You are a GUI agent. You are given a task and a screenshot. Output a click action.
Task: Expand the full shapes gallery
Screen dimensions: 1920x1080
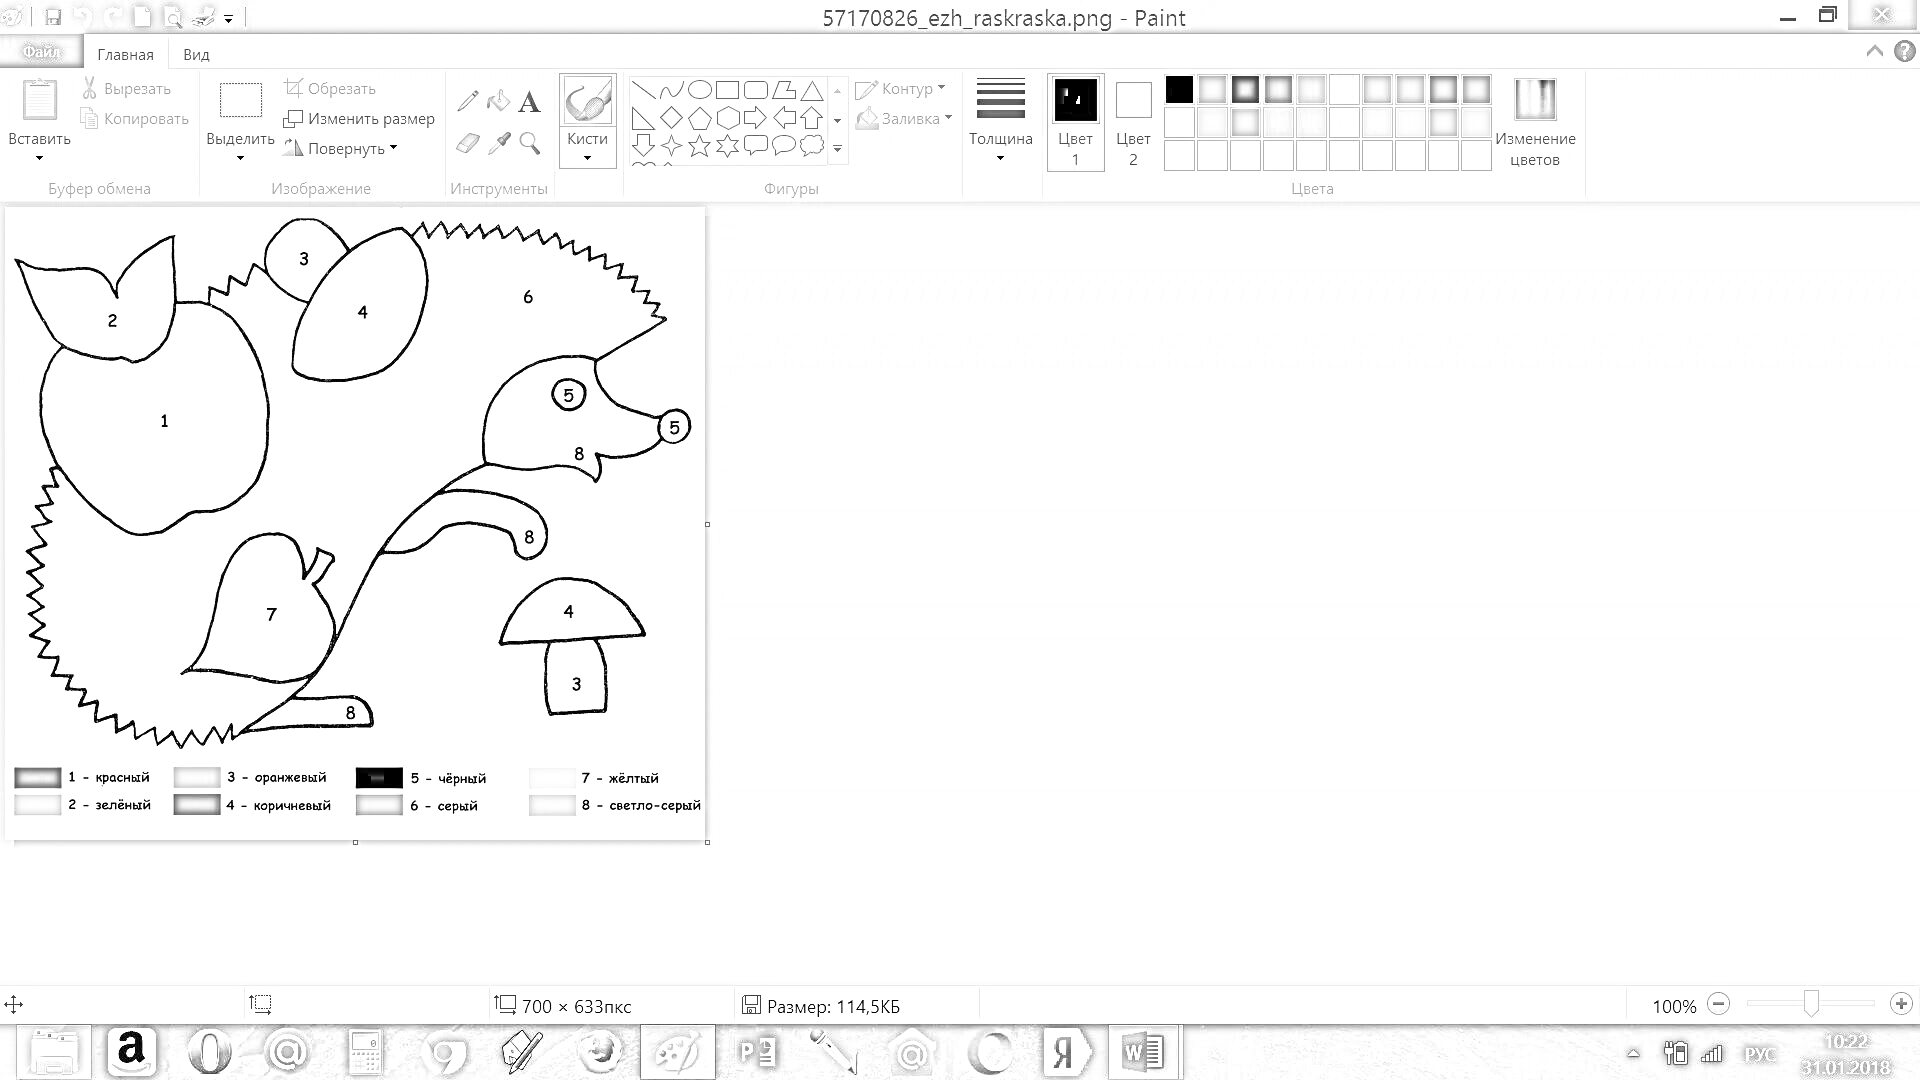click(837, 148)
